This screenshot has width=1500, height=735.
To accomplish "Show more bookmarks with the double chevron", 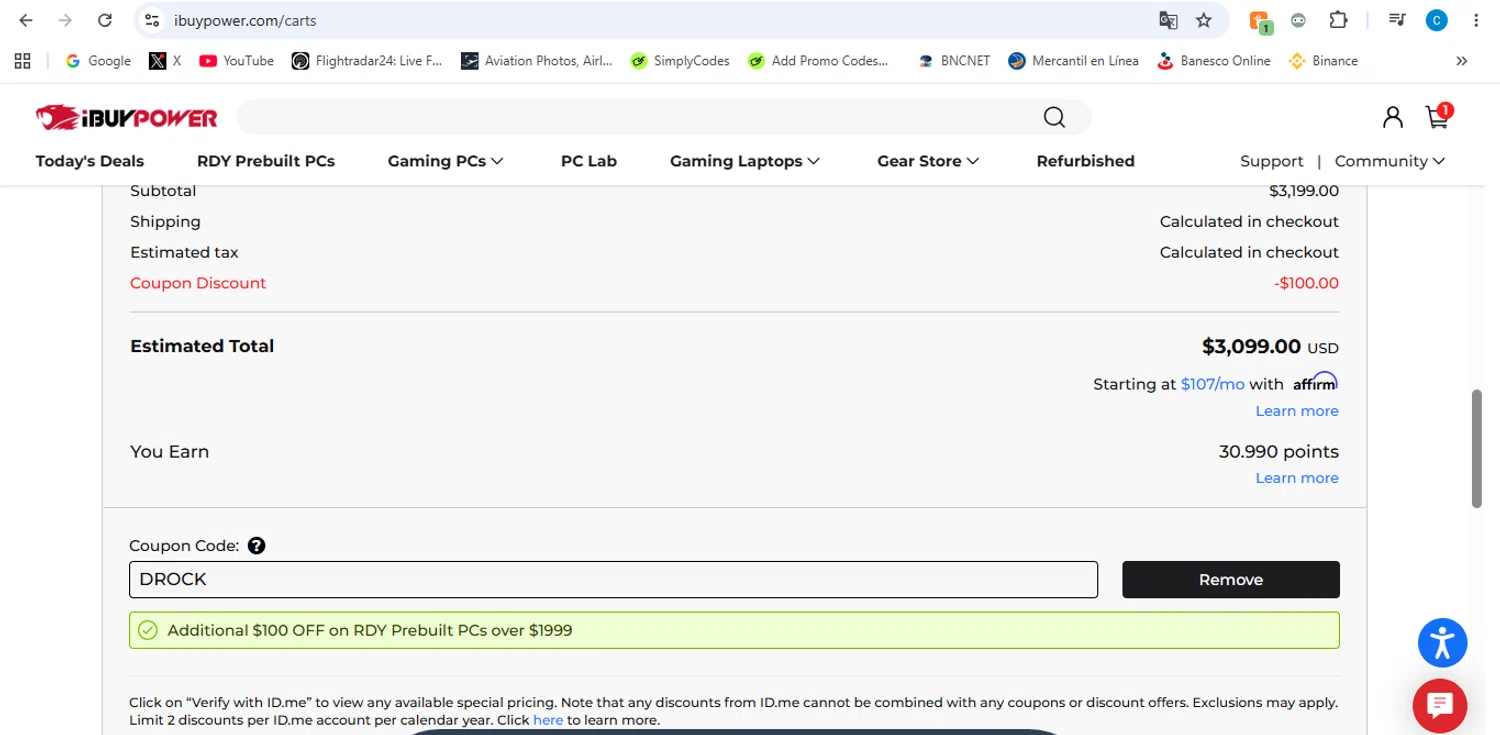I will (1461, 61).
